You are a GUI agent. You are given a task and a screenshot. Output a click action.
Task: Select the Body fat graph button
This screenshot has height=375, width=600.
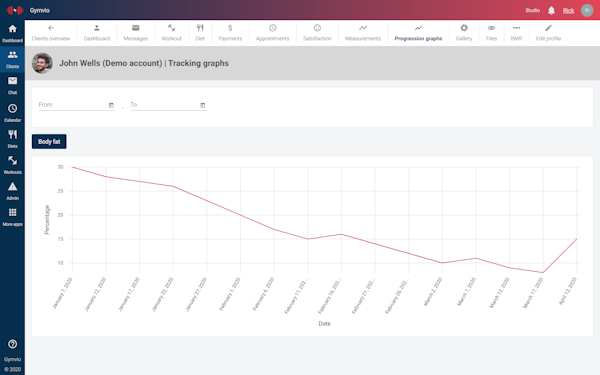49,142
